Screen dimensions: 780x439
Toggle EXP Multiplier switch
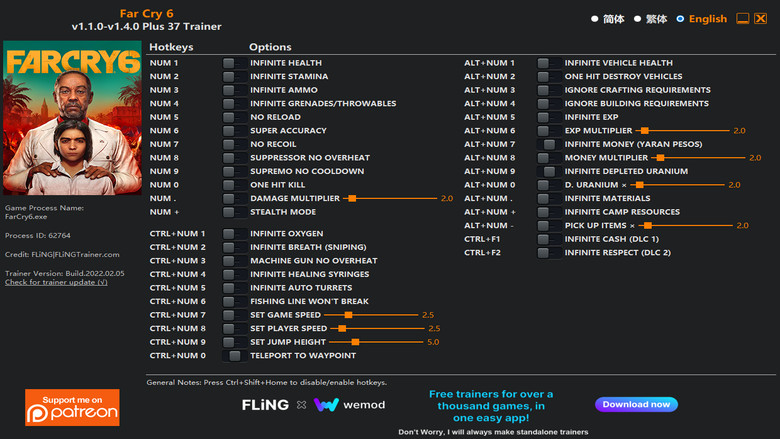pos(549,131)
